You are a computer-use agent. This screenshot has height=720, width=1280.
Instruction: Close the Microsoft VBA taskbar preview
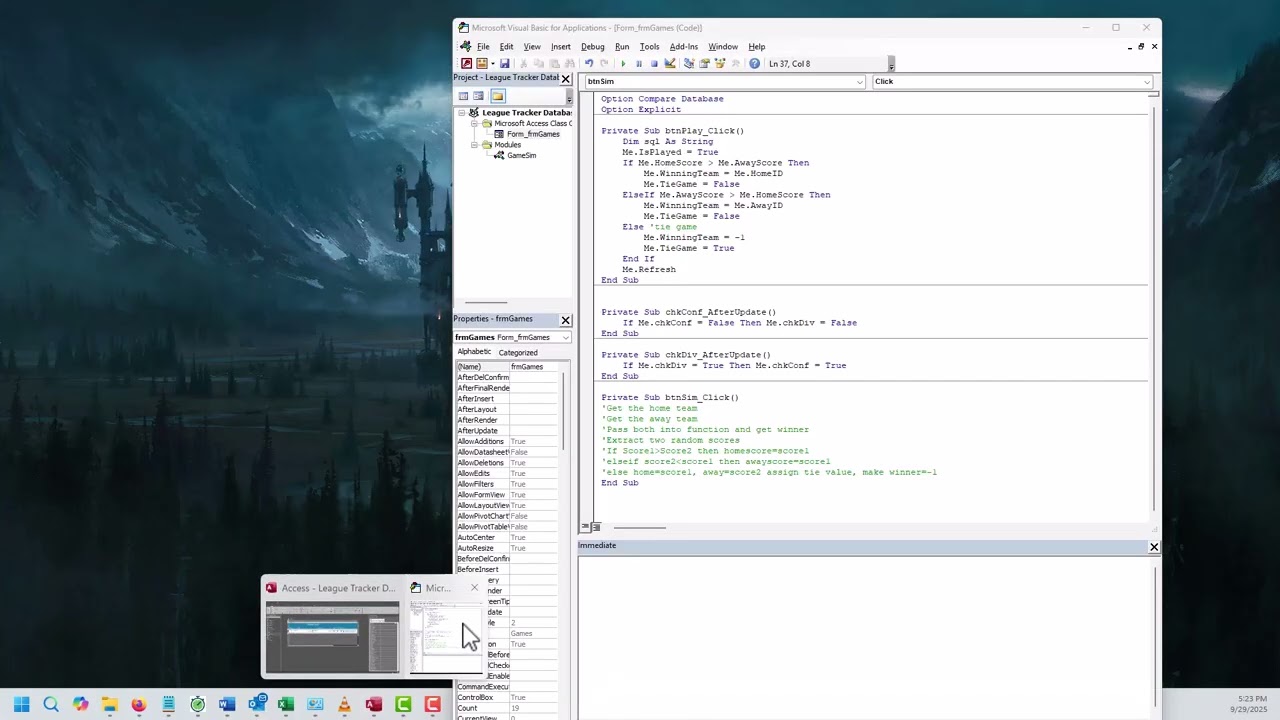[x=474, y=588]
